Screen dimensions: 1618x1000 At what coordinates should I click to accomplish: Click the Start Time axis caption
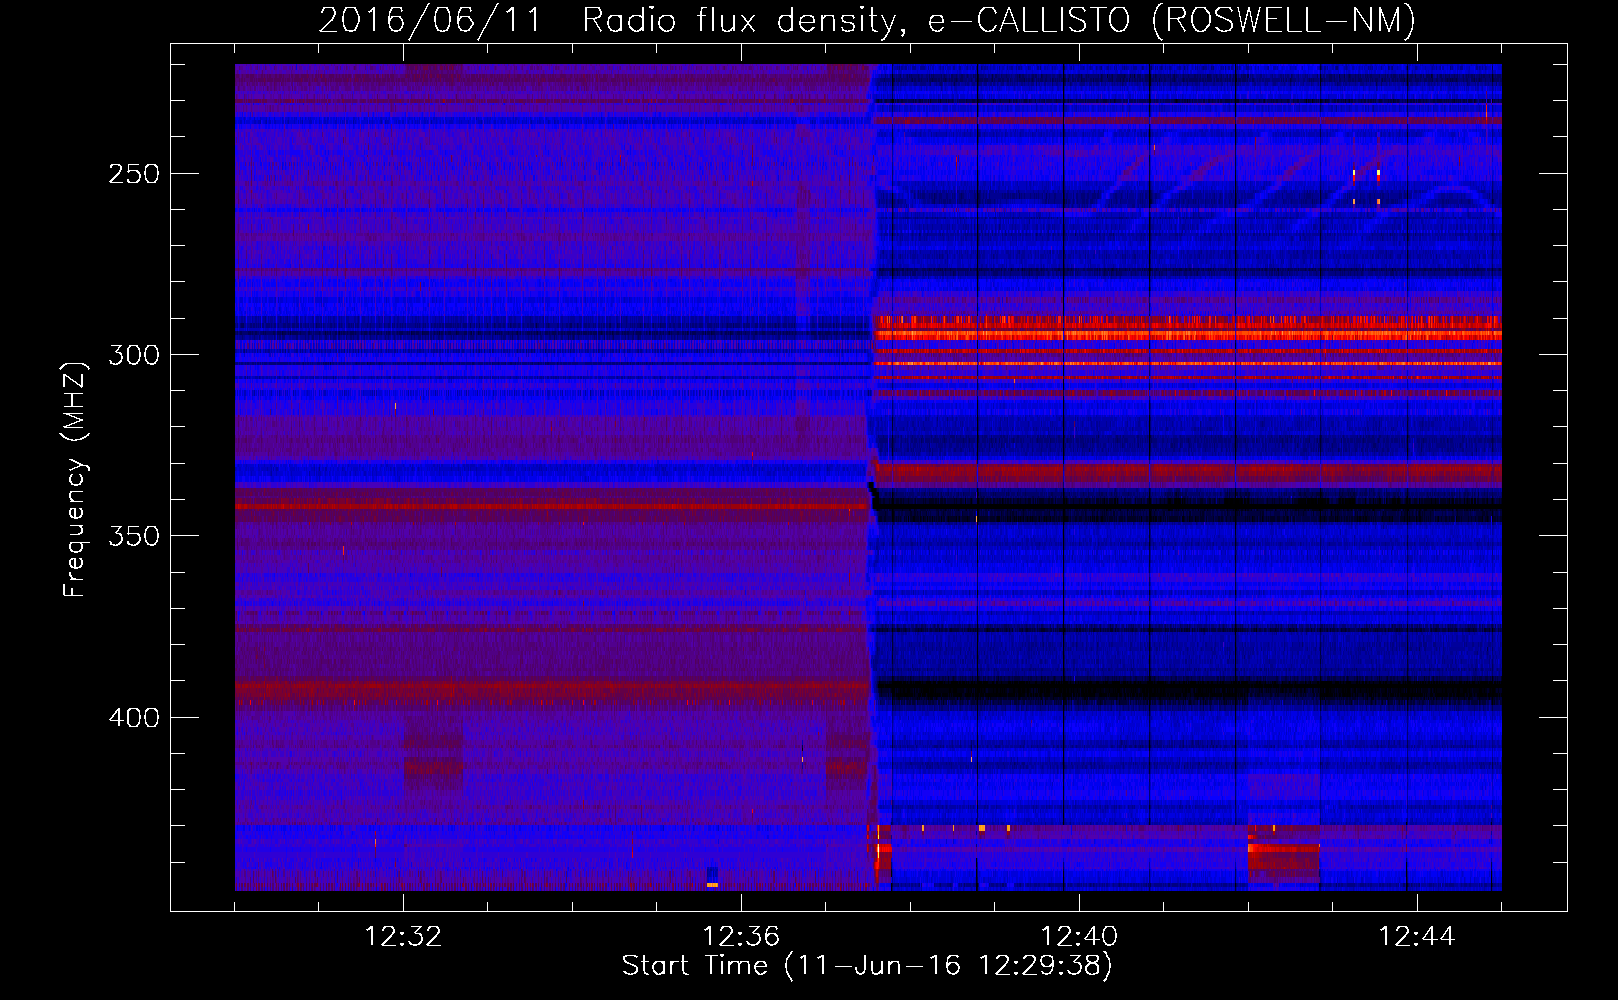click(x=867, y=966)
